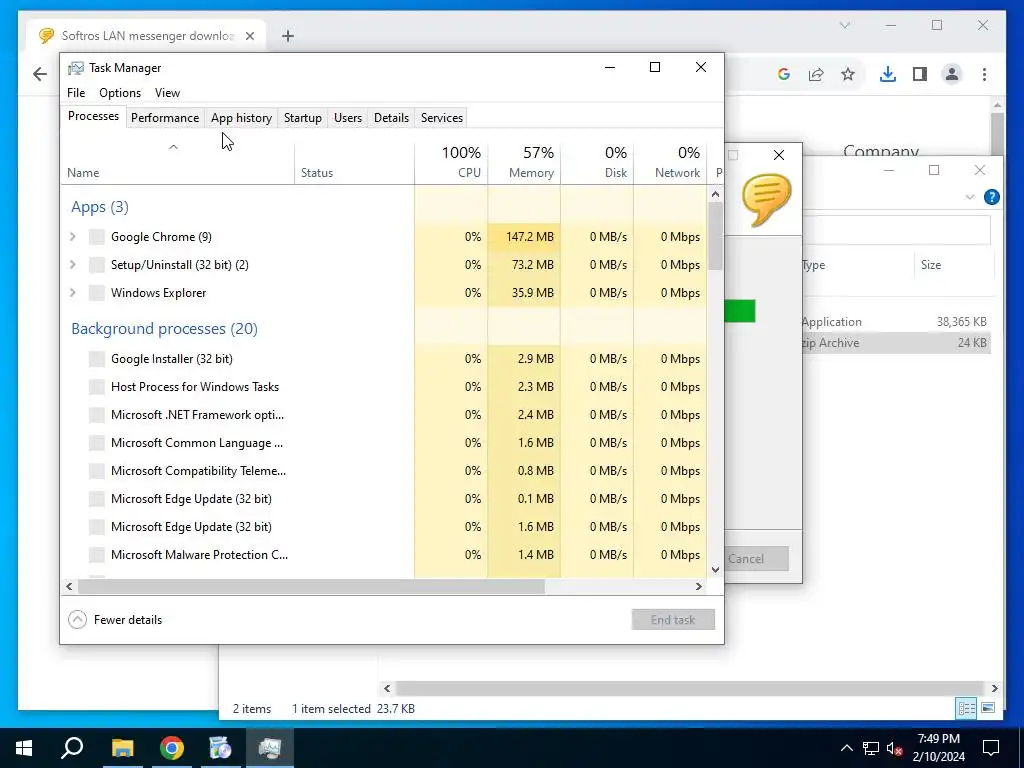
Task: Bookmark this page with the star icon
Action: point(848,74)
